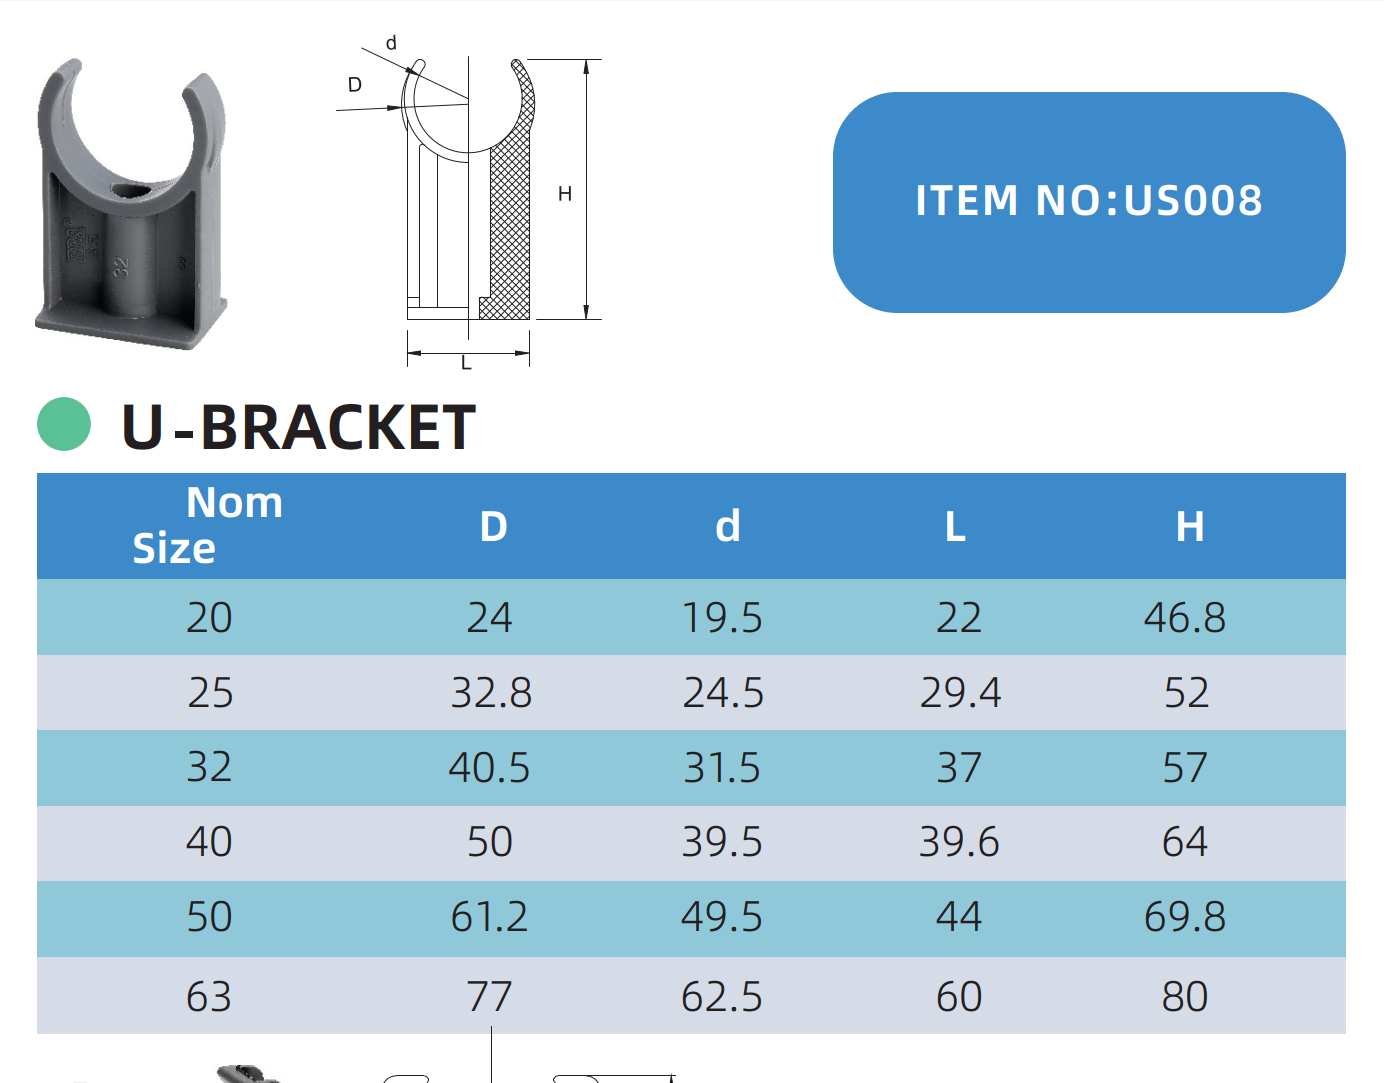Select the U-BRACKET heading text
The image size is (1384, 1083).
[298, 428]
